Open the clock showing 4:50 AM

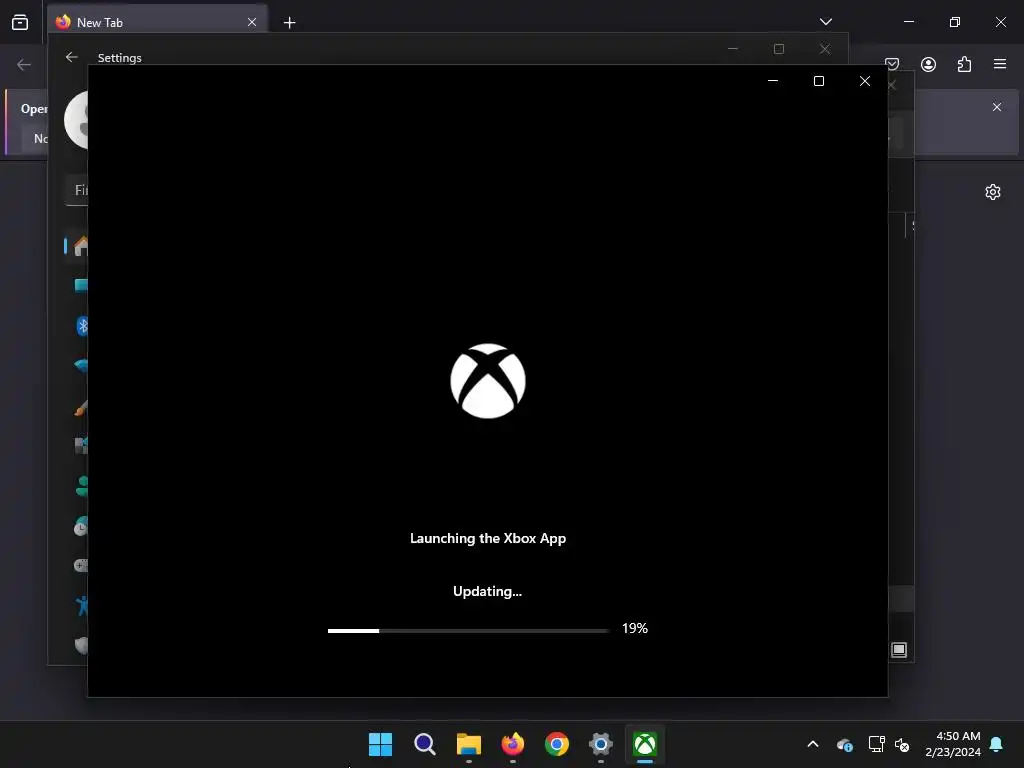point(953,744)
